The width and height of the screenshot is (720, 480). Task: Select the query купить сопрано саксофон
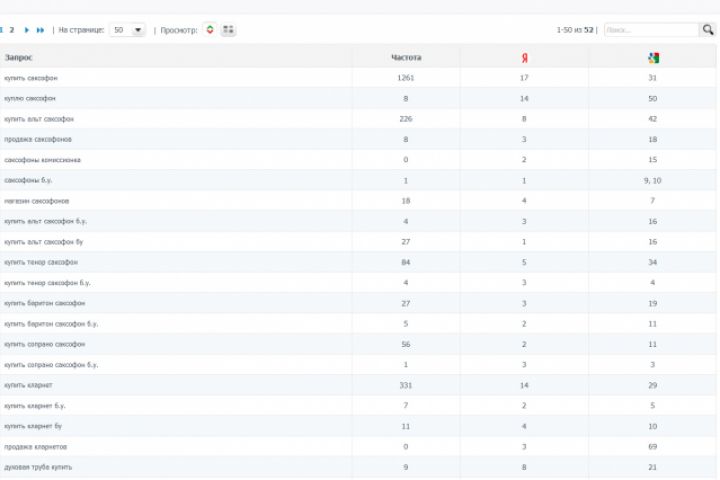click(x=45, y=344)
